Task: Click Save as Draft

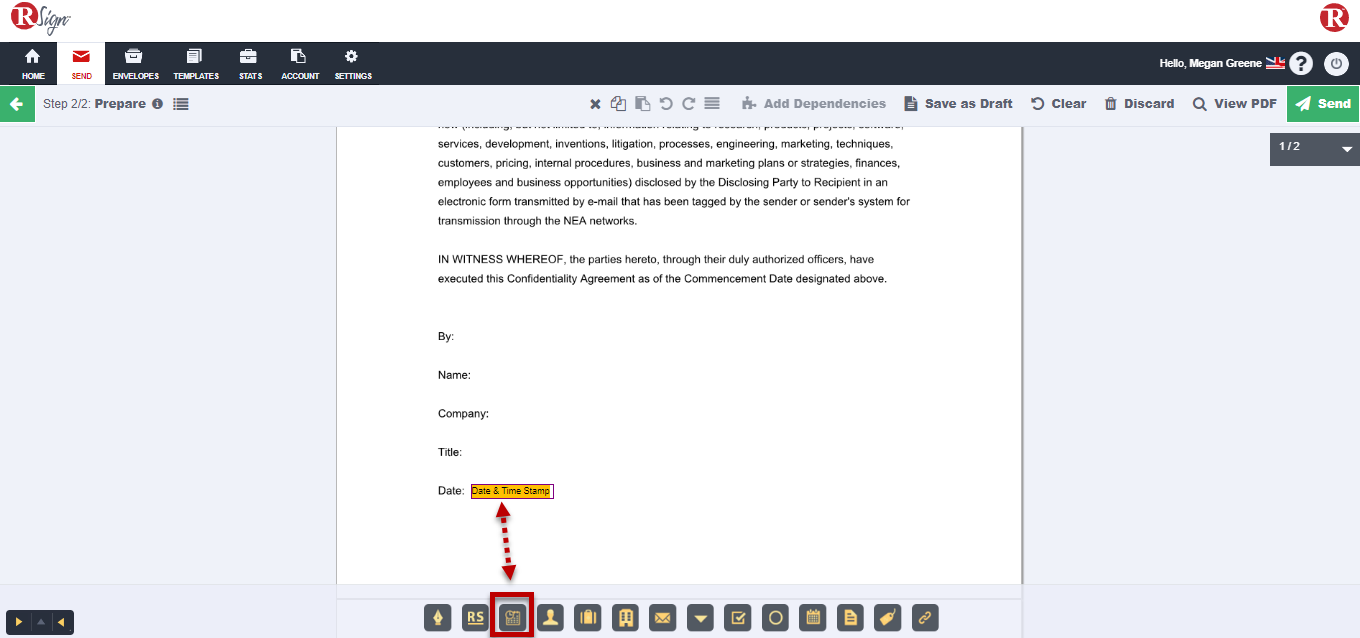Action: point(958,104)
